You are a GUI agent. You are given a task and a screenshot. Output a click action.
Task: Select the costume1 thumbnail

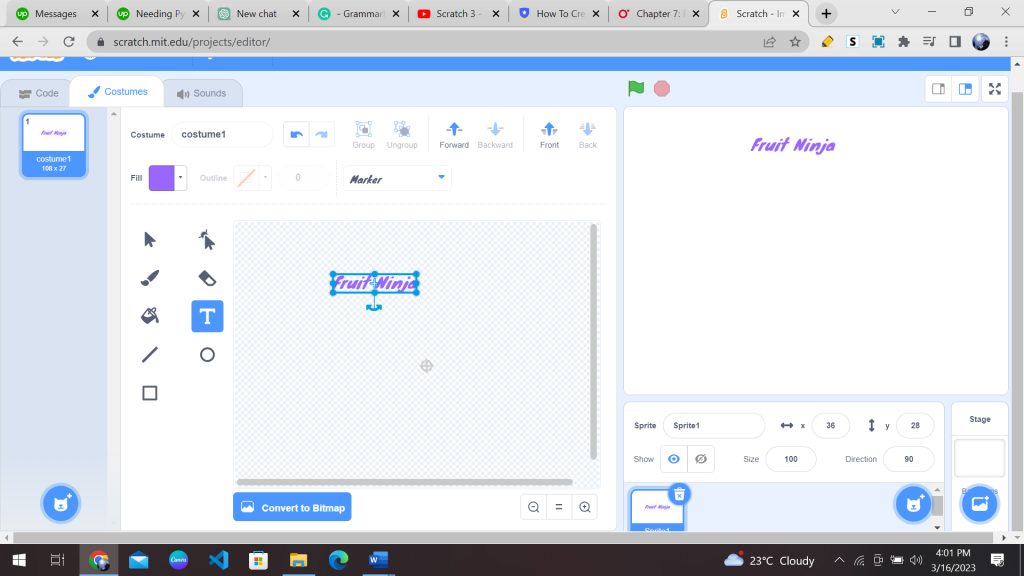pos(54,144)
